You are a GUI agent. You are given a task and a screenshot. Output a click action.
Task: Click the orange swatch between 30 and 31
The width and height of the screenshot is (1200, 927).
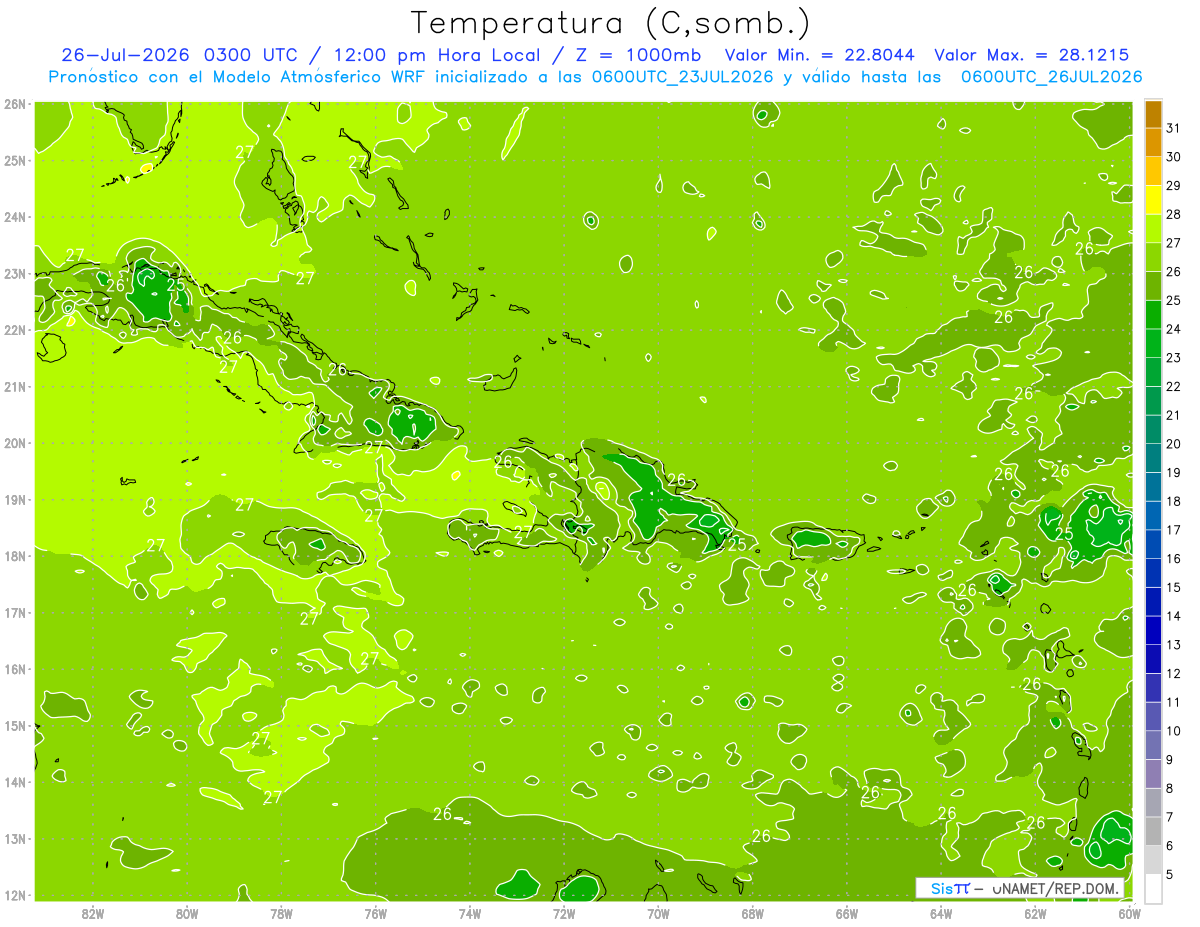tap(1153, 143)
